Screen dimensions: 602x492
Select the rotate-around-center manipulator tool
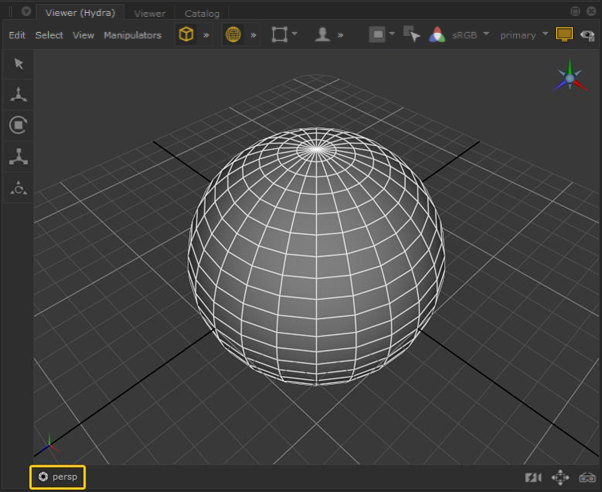[18, 187]
